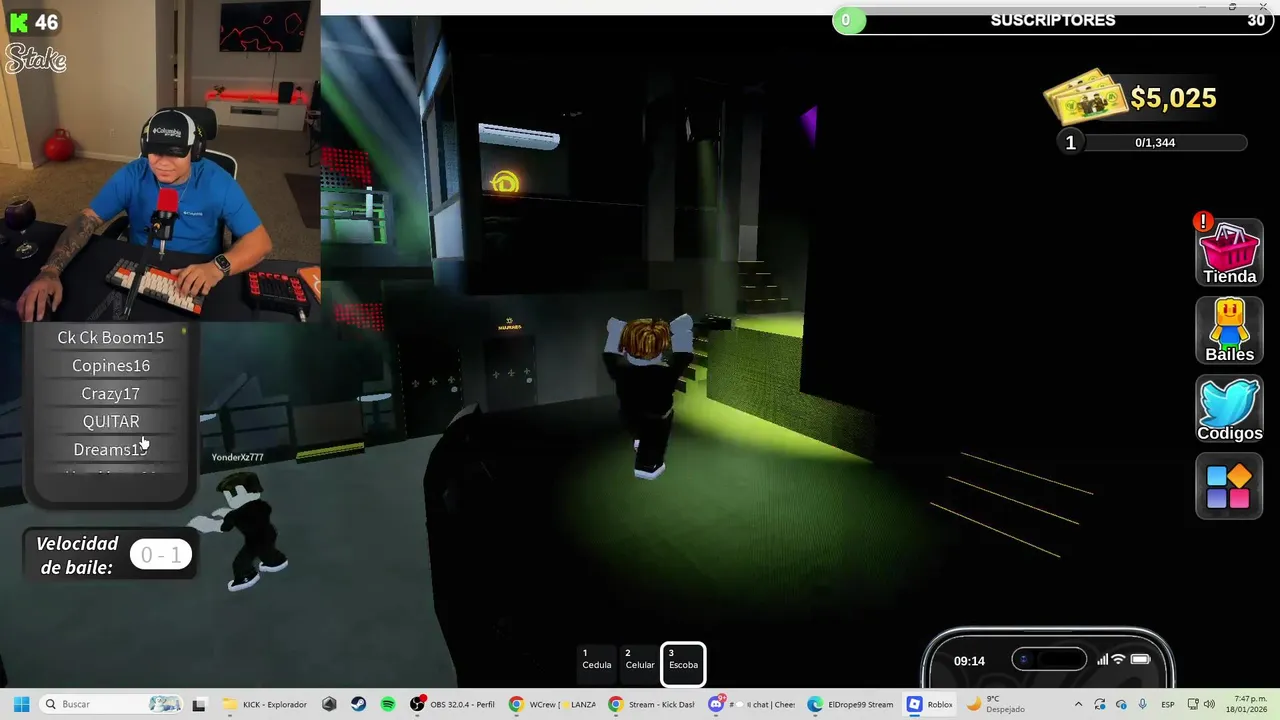This screenshot has height=720, width=1280.
Task: Open the KICK - Explorador folder window
Action: (266, 704)
